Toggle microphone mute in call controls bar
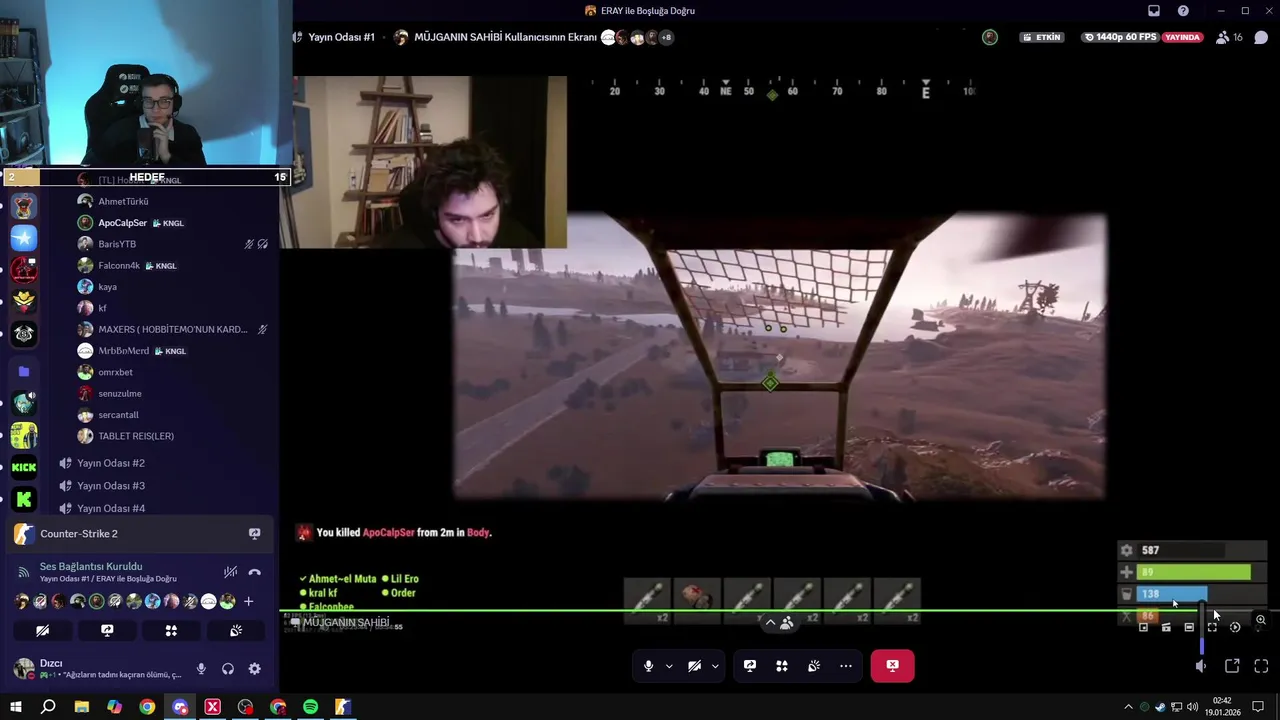 649,666
